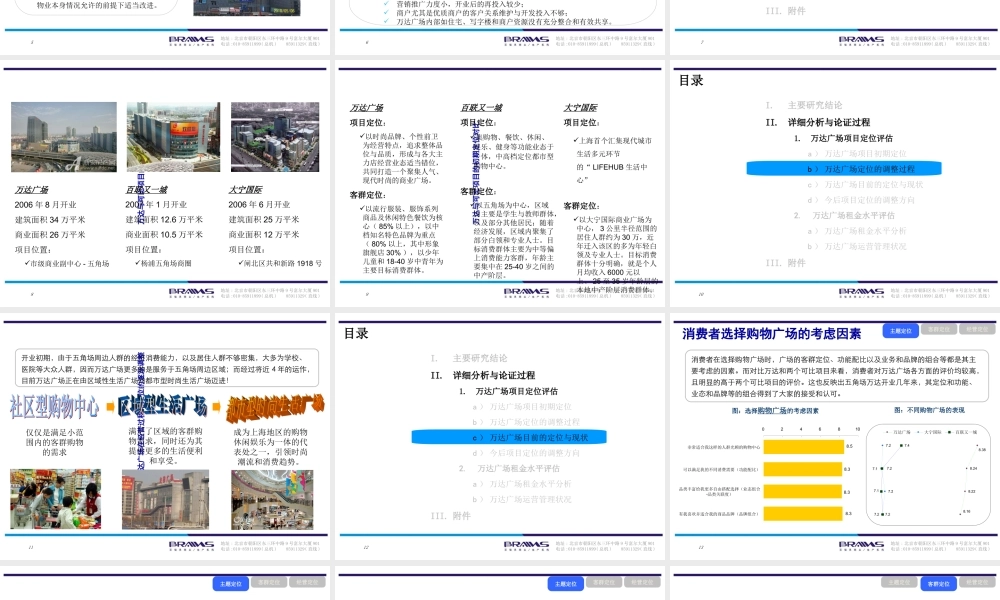Click the slide title '消费者选择购物广场的考虑因素'
This screenshot has height=600, width=1000.
[772, 333]
